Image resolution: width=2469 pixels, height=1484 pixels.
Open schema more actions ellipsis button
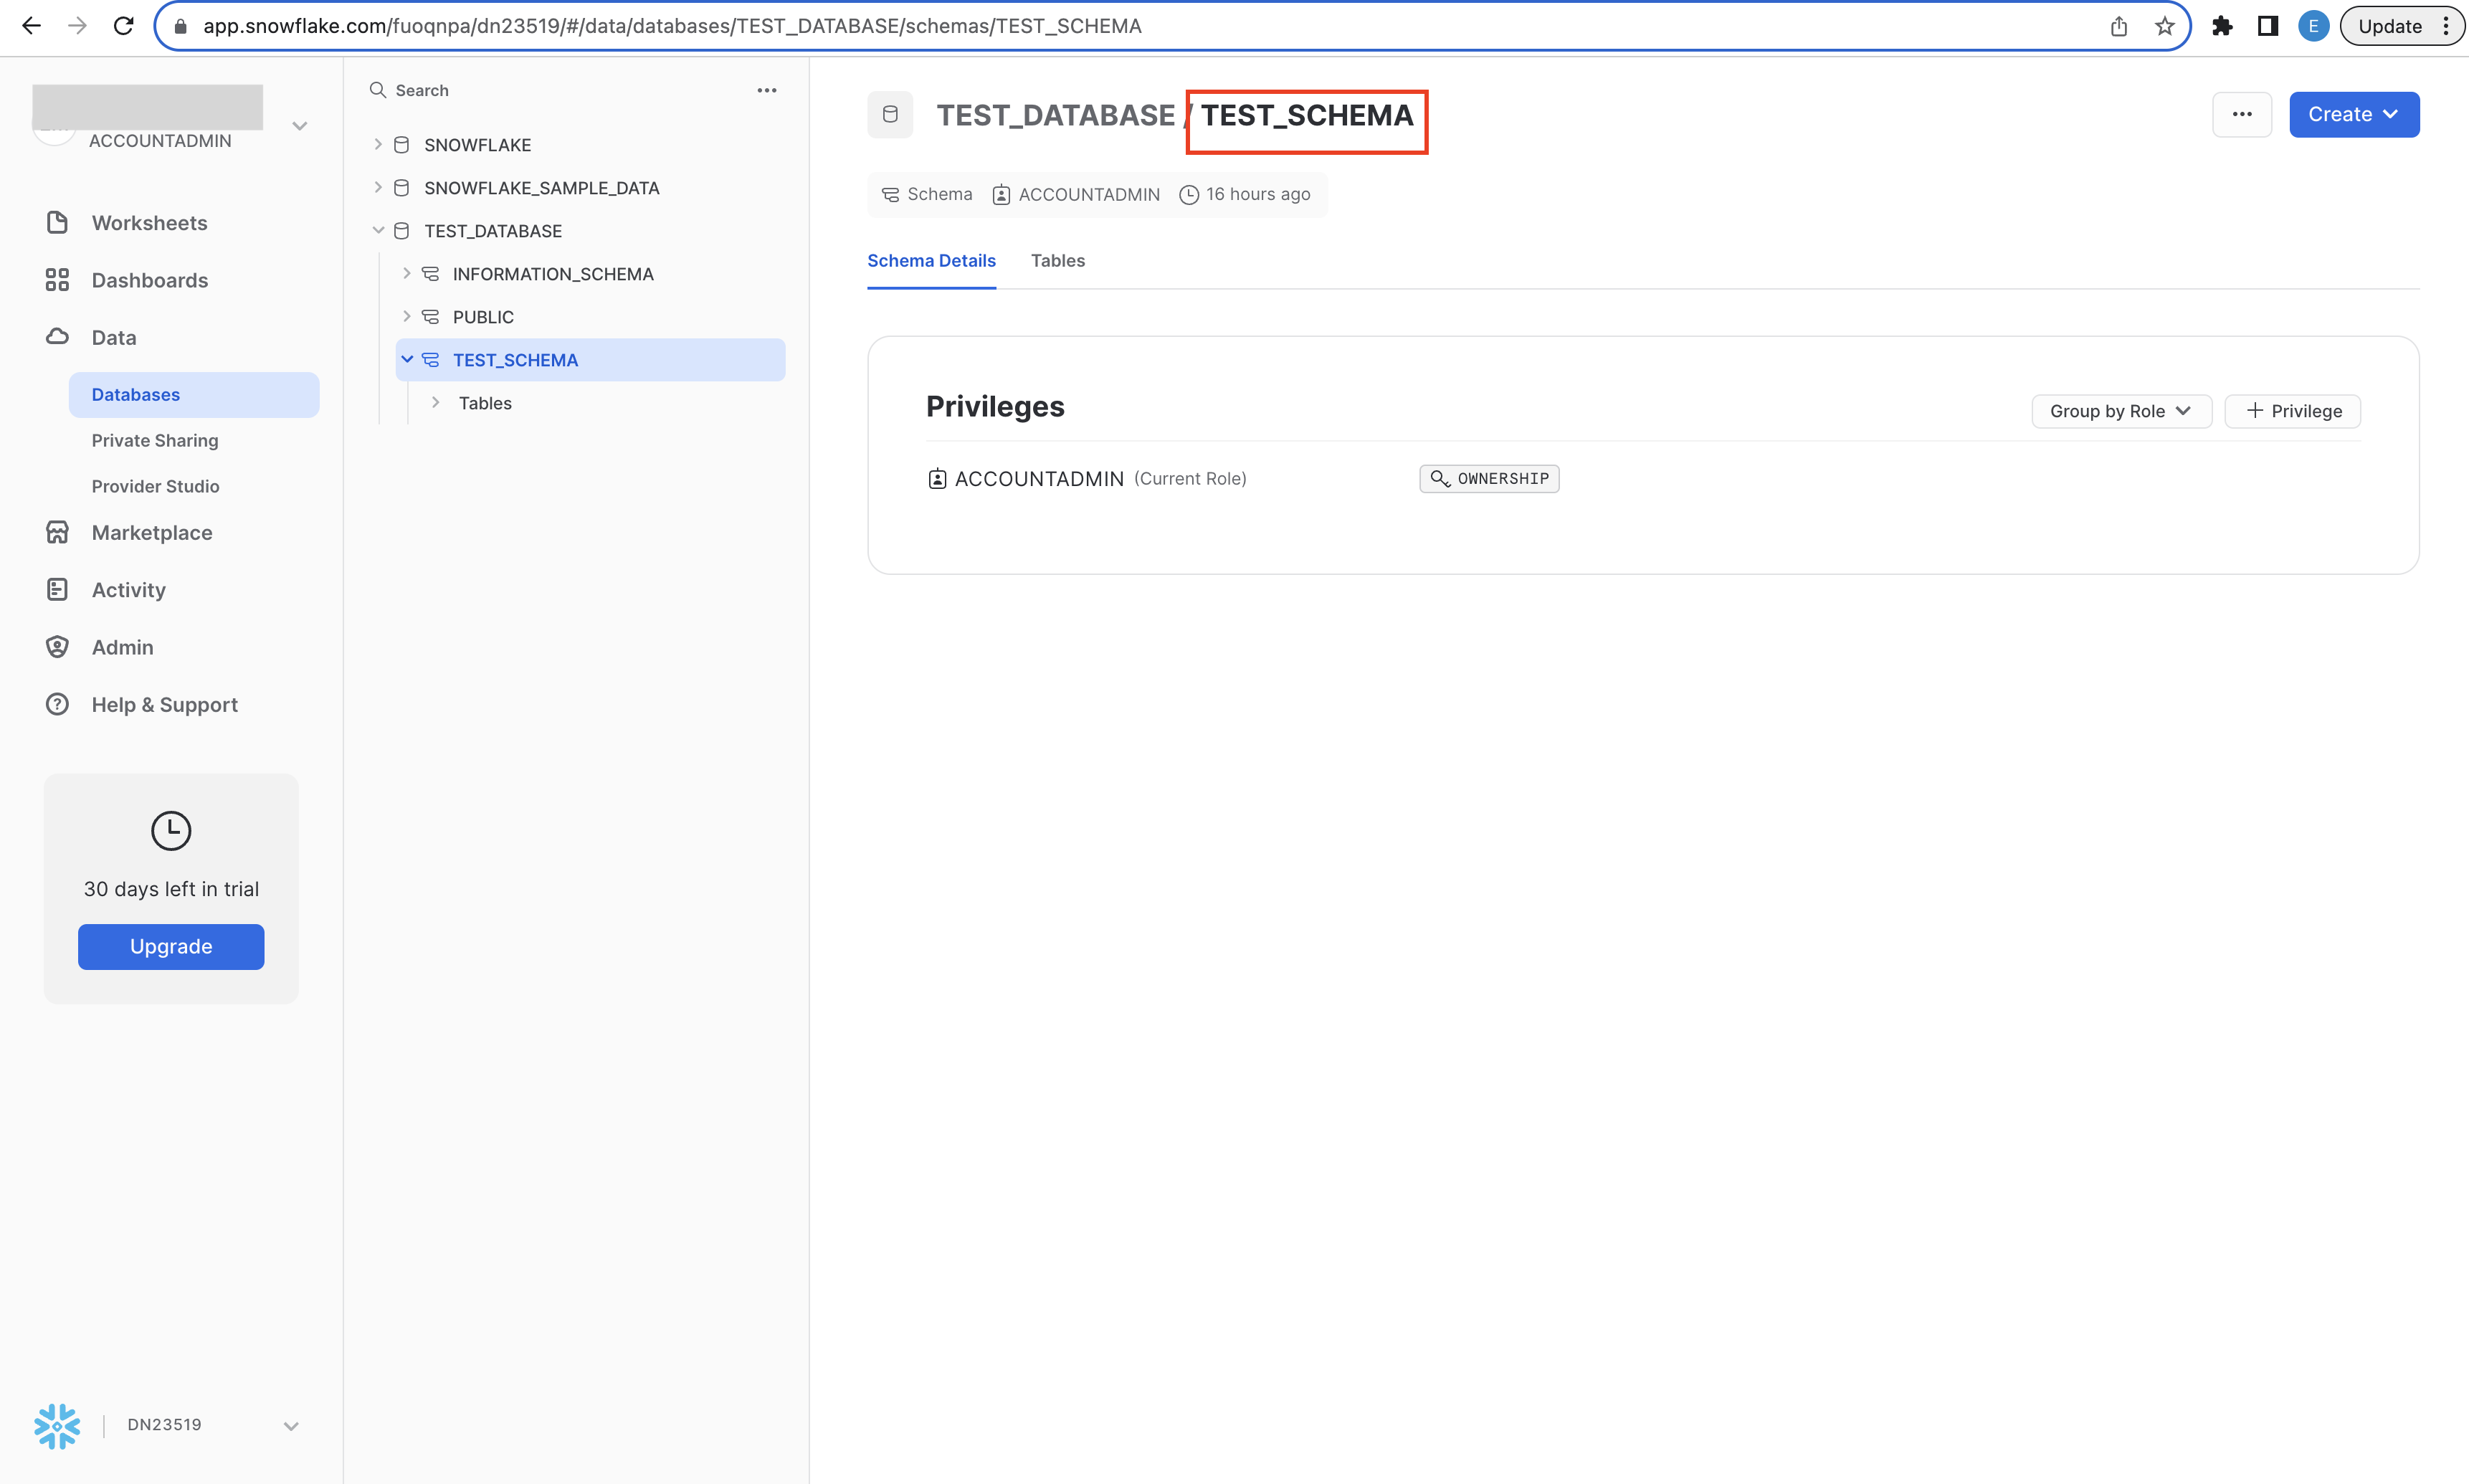[2242, 115]
